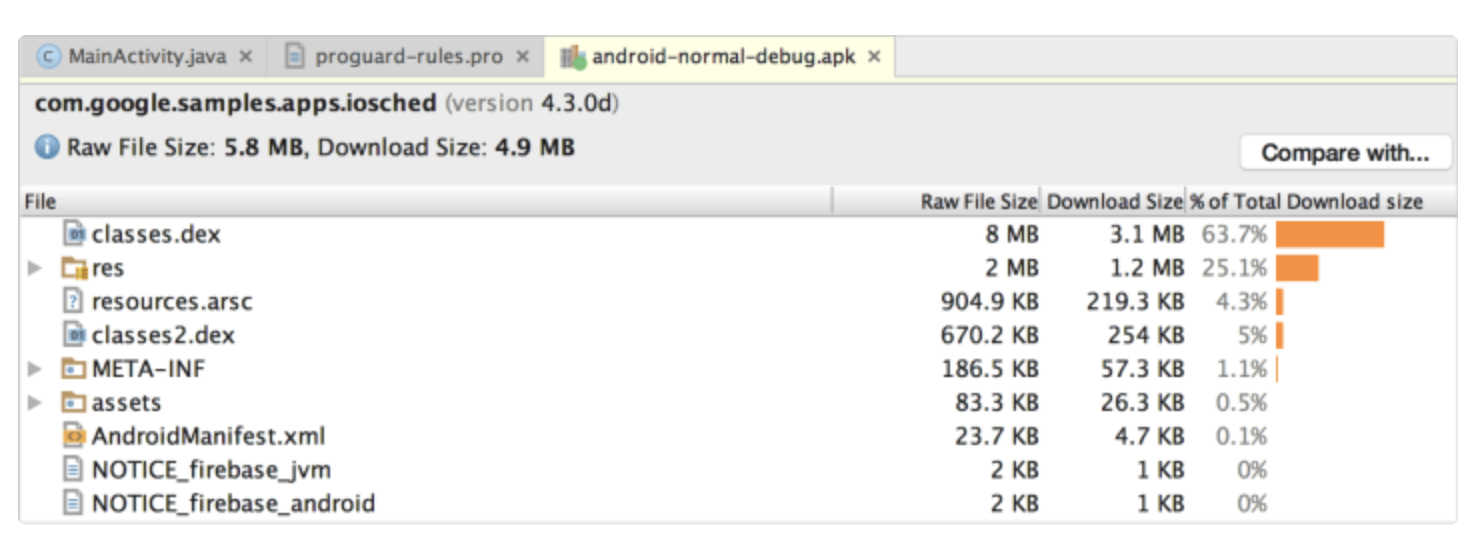
Task: Select the NOTICE_firebase_android row
Action: point(233,503)
